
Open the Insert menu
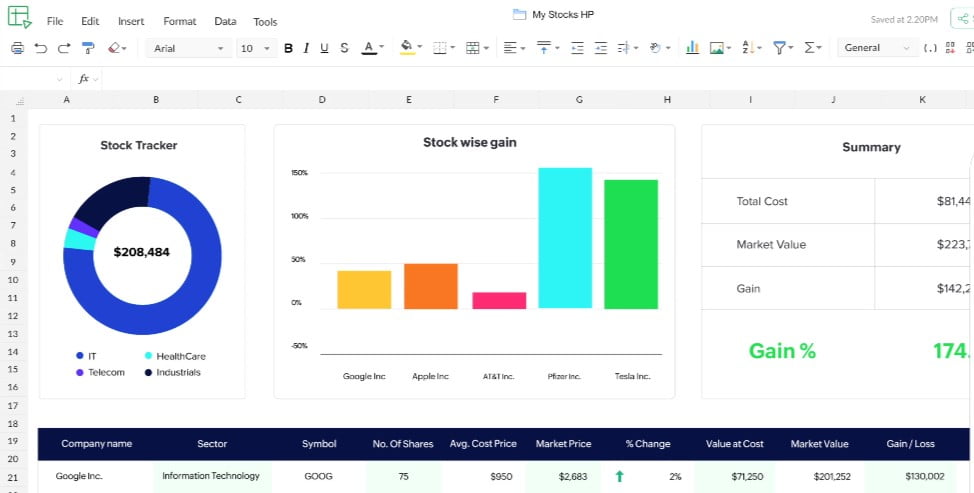tap(131, 21)
